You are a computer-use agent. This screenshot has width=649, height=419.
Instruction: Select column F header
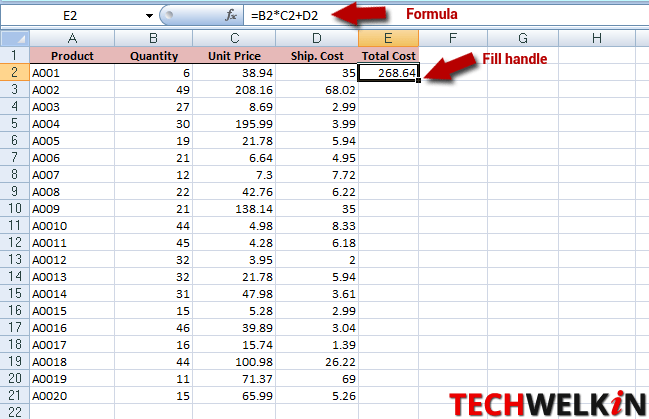[x=453, y=39]
